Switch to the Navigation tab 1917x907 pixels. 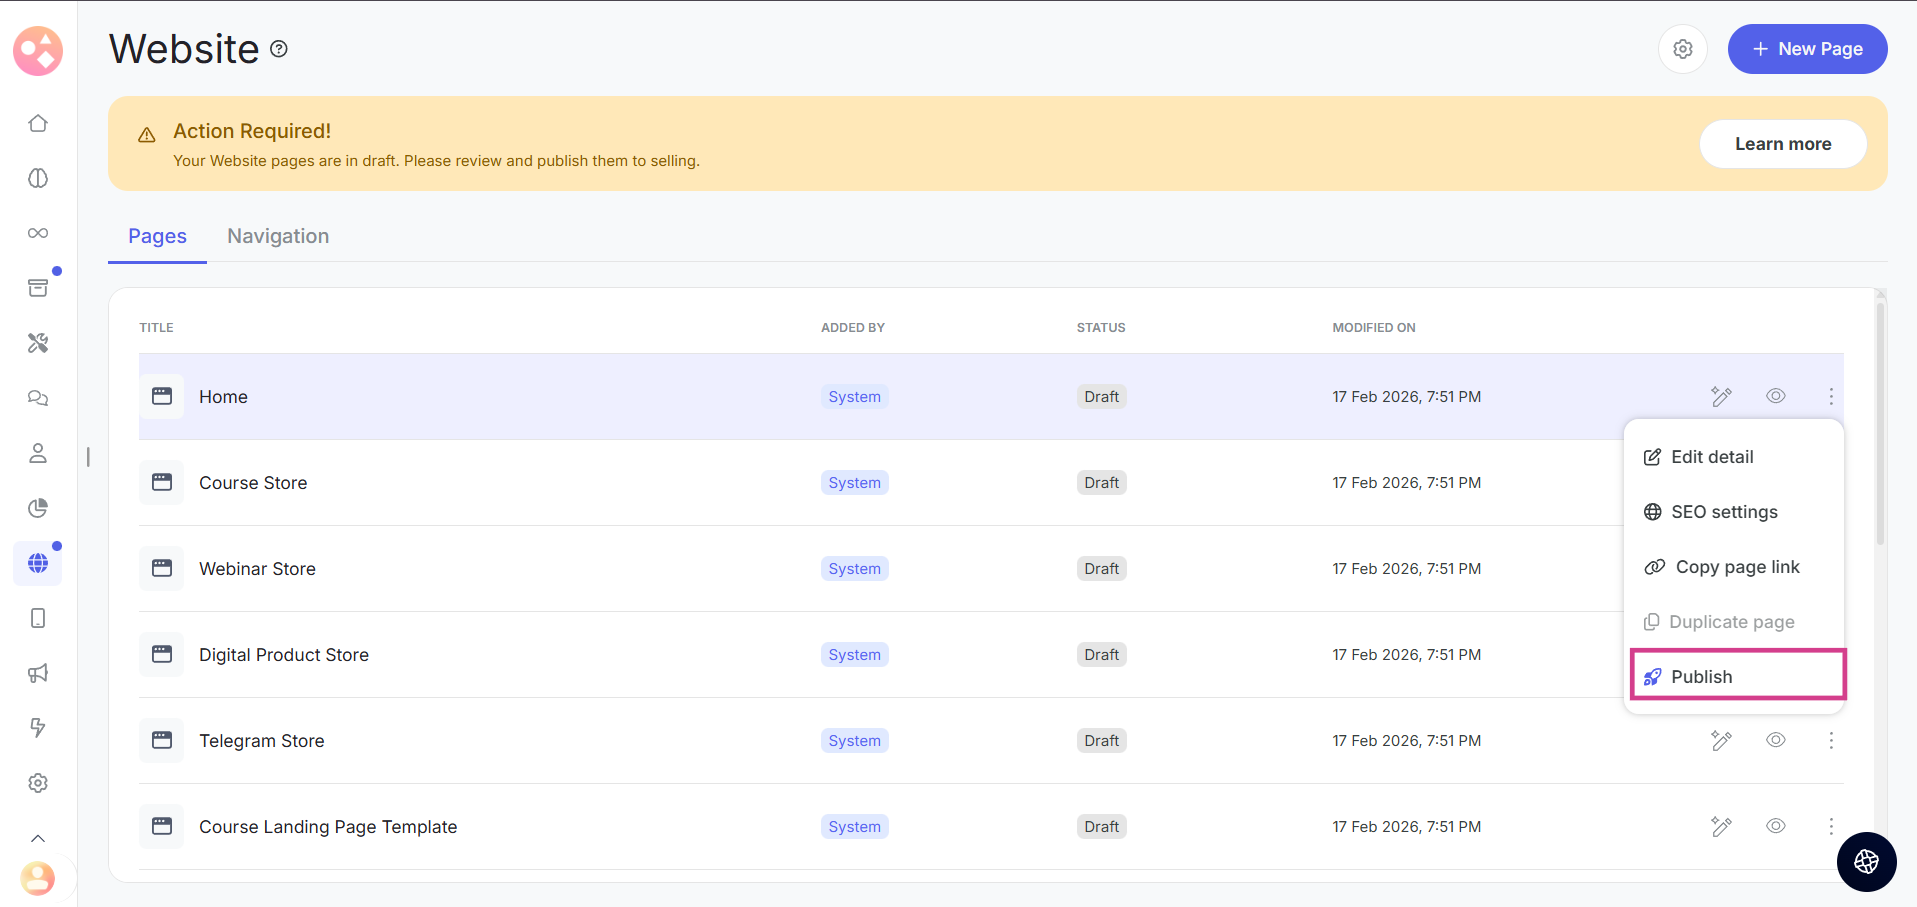pos(278,236)
